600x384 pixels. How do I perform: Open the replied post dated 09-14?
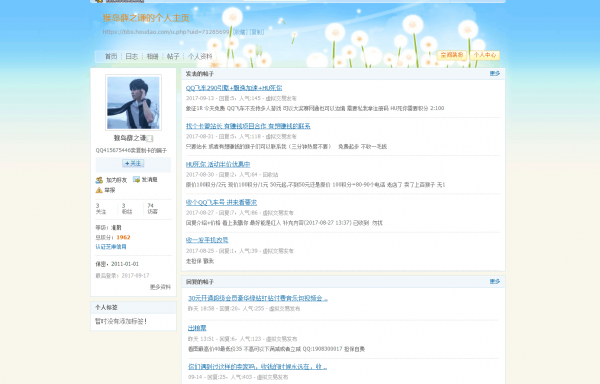point(258,366)
